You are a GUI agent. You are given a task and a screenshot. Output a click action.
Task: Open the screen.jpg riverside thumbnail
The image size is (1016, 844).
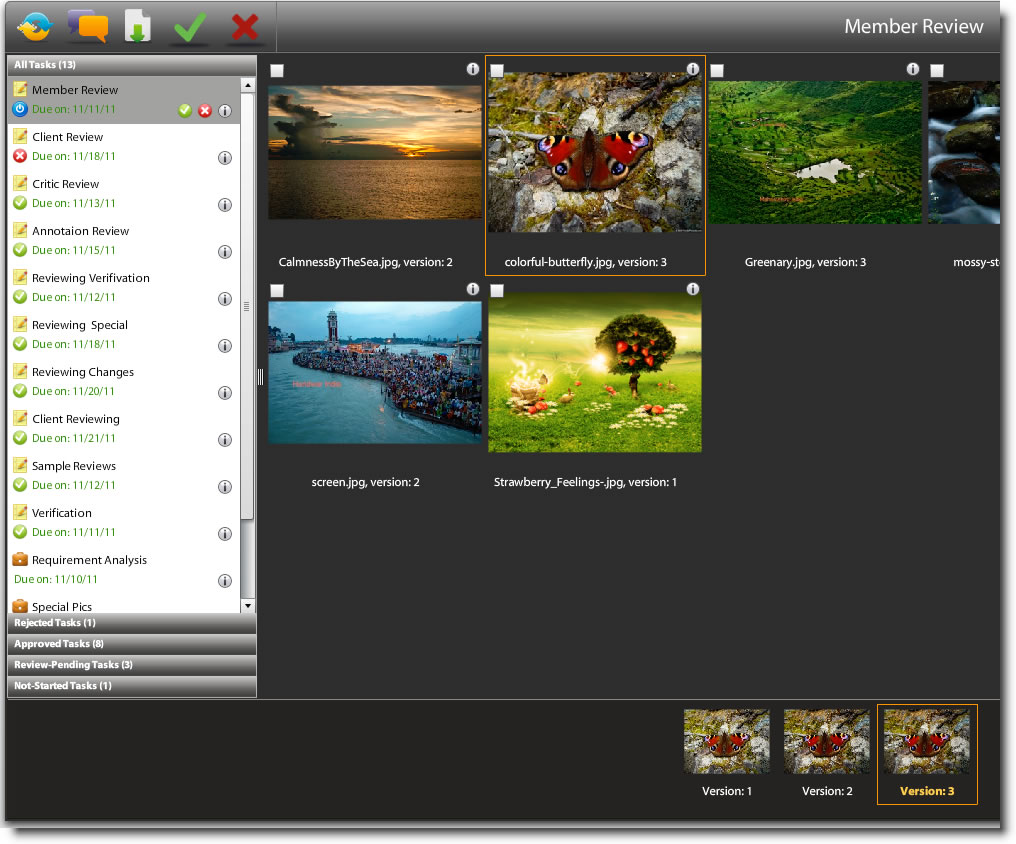(375, 372)
